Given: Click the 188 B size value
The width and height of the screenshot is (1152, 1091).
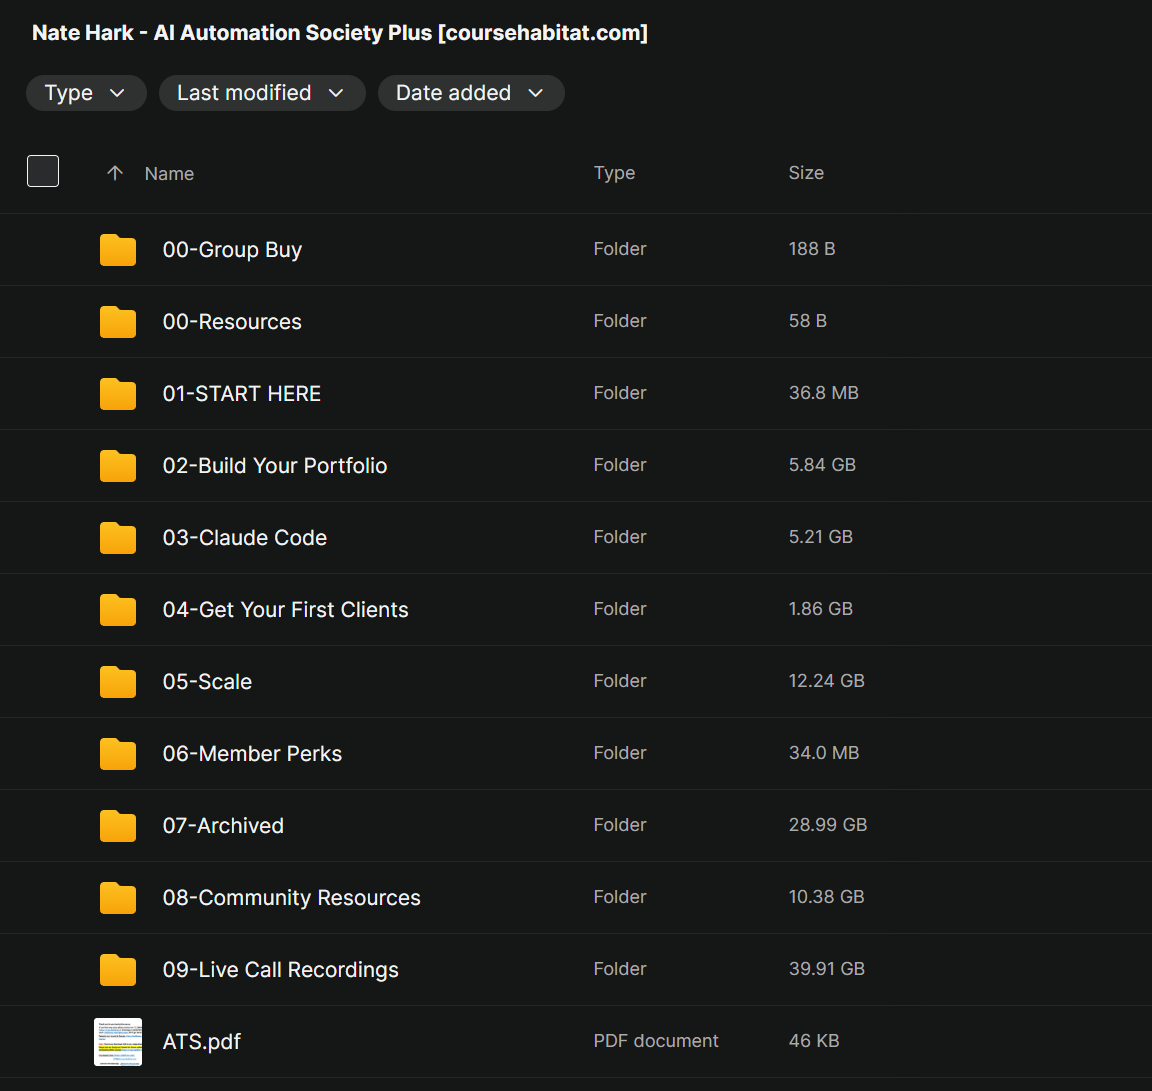Looking at the screenshot, I should point(812,249).
